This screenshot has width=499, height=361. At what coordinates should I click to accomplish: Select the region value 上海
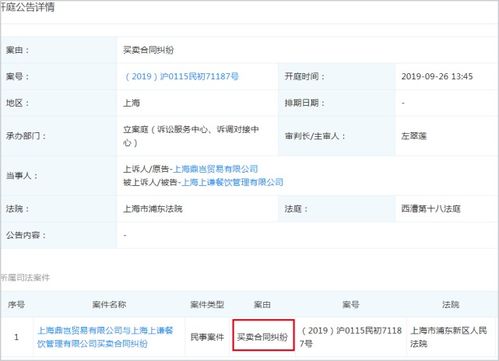click(x=132, y=103)
